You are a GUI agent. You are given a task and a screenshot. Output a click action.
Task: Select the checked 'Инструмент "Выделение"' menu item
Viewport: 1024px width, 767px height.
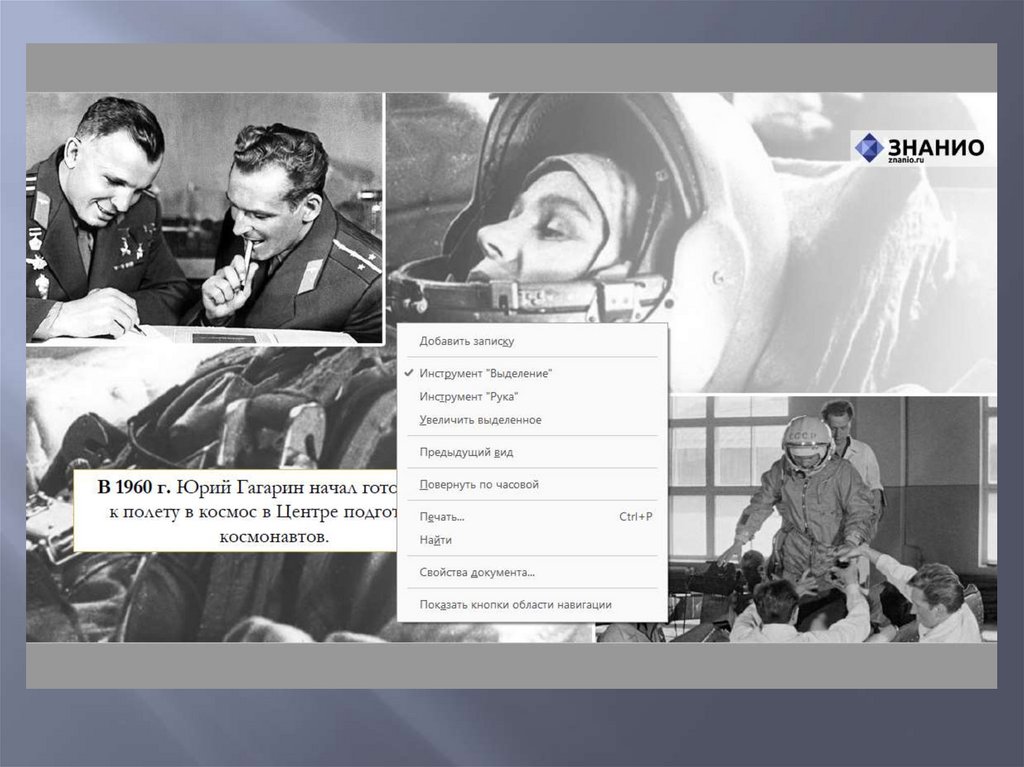pos(532,373)
